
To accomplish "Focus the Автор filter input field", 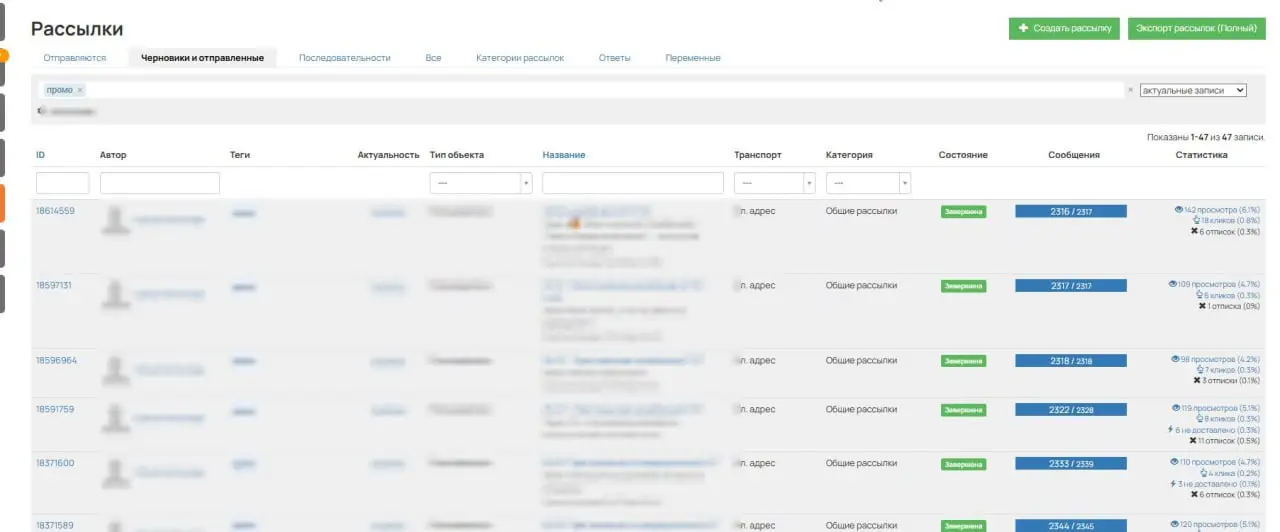I will (x=160, y=184).
